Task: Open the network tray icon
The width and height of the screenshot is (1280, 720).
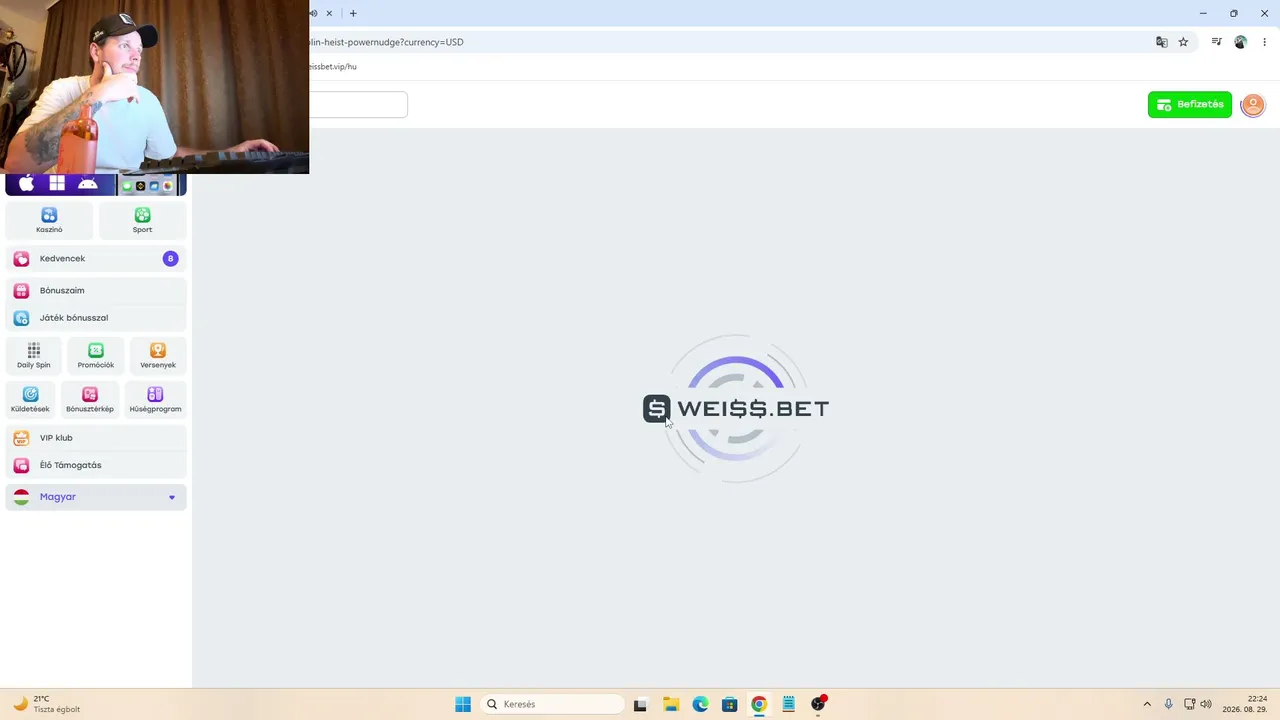Action: coord(1189,704)
